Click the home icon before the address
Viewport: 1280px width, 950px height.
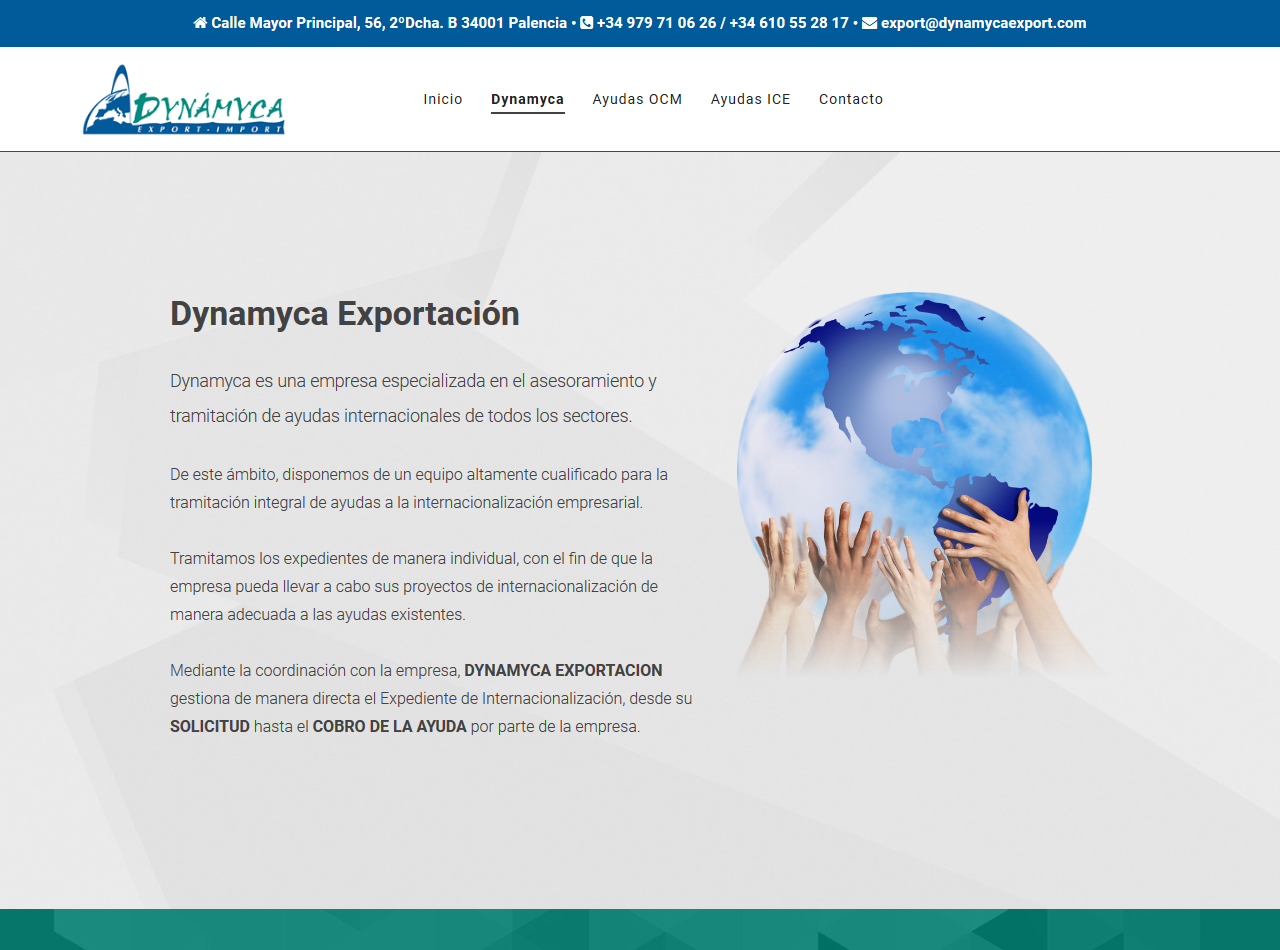point(200,23)
